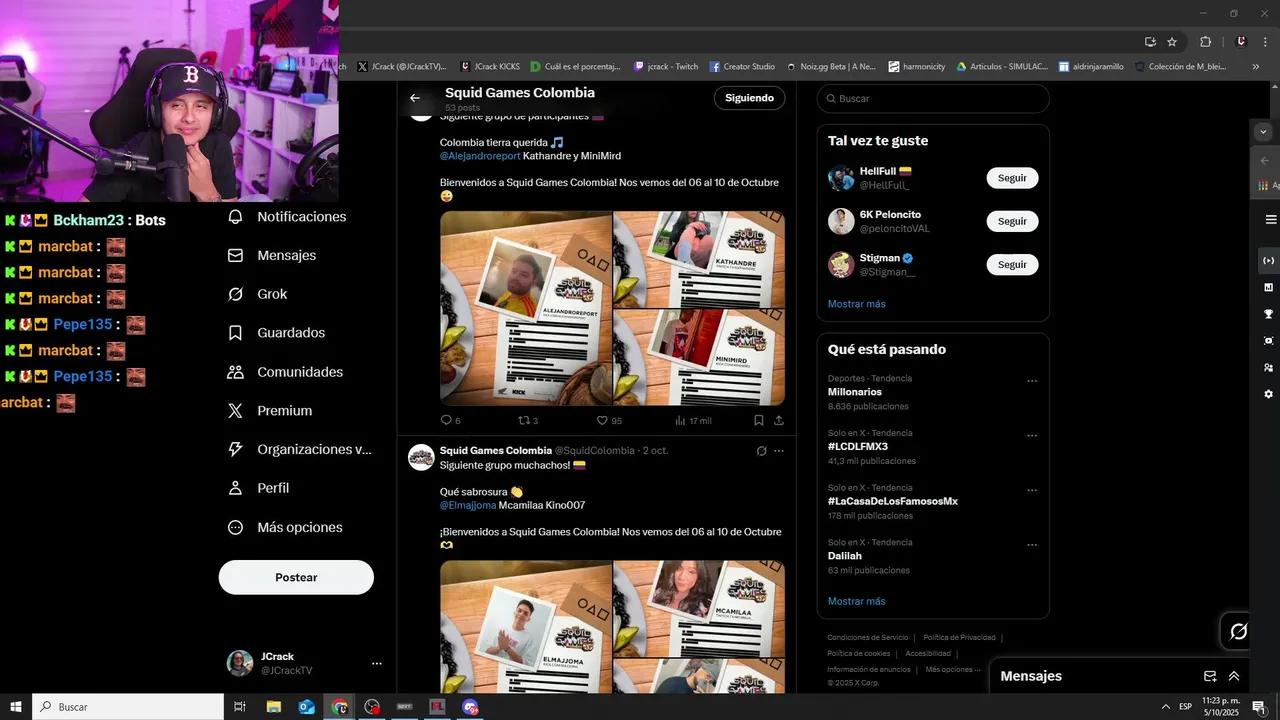Image resolution: width=1280 pixels, height=720 pixels.
Task: Go back with the arrow beside Squid Games Colombia
Action: click(415, 98)
